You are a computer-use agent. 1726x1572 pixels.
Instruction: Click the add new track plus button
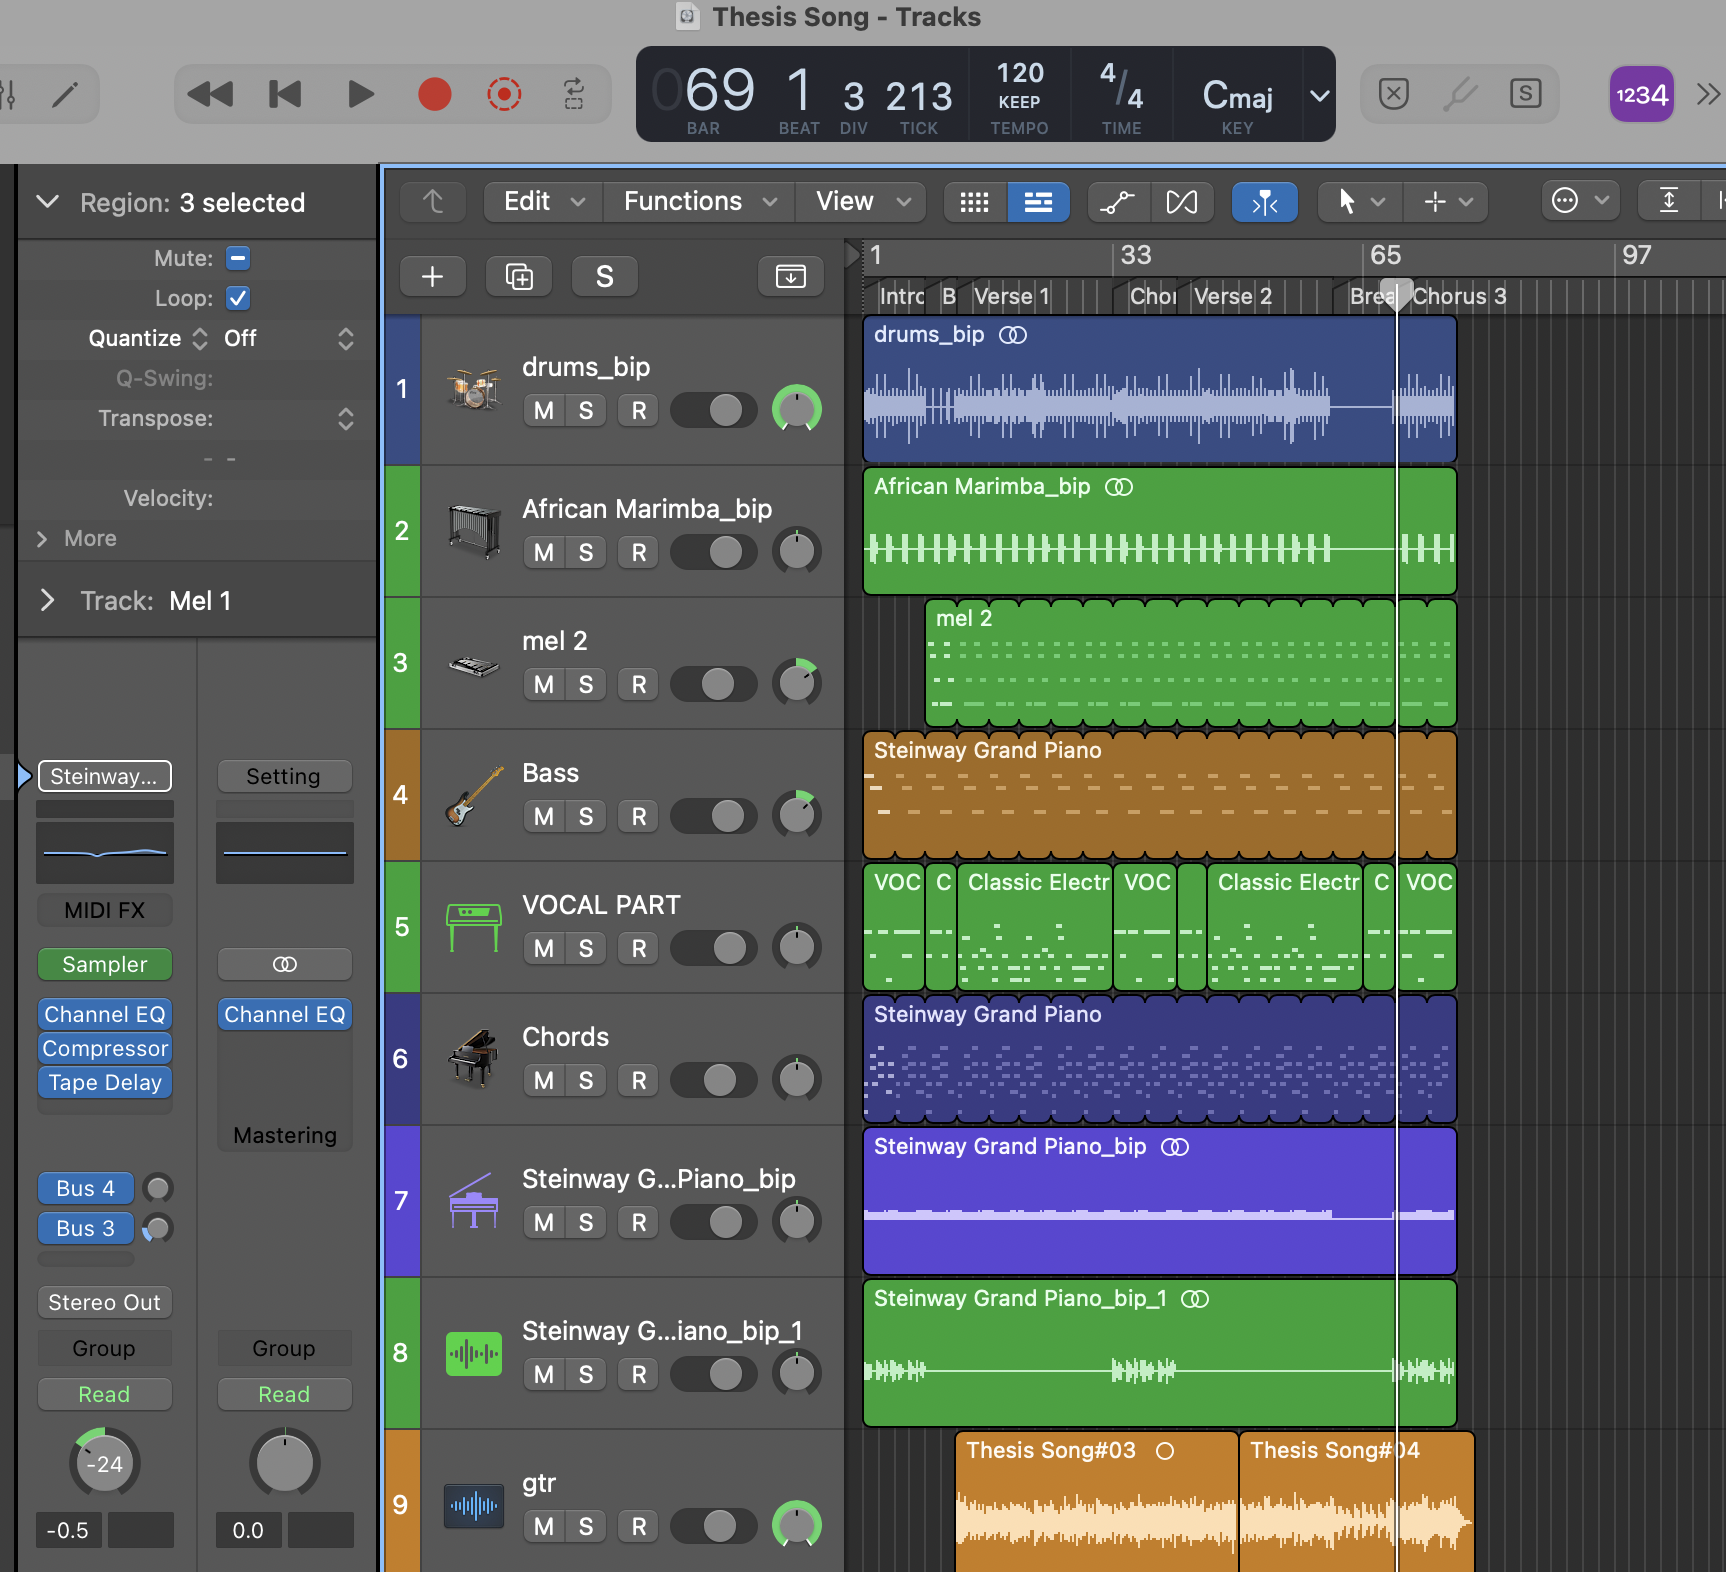pos(432,277)
